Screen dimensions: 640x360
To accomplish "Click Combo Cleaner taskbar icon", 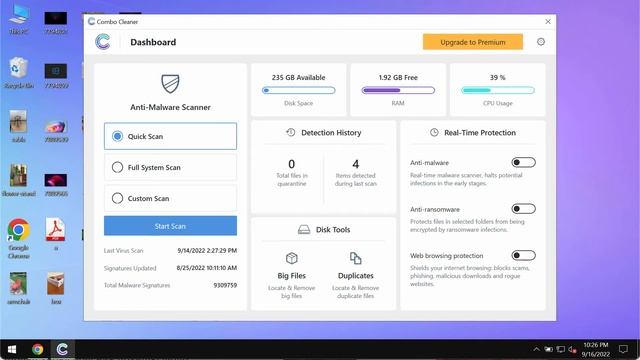I will [62, 349].
